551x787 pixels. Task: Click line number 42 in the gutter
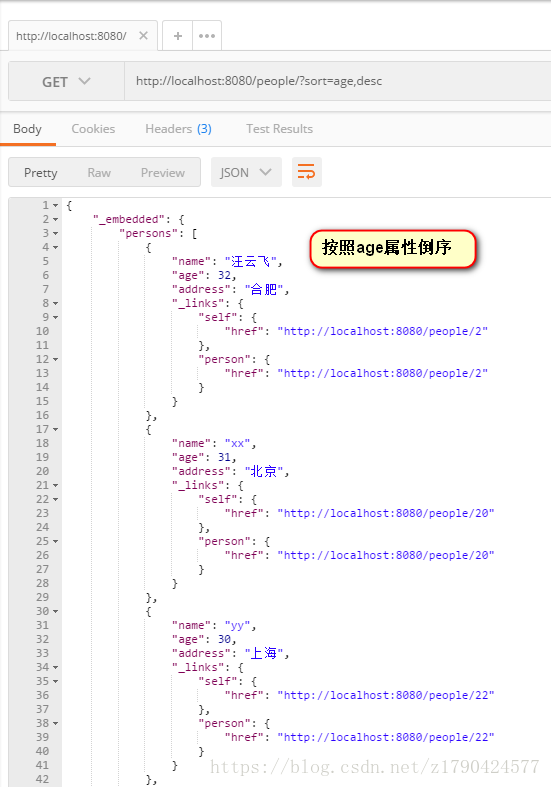43,779
